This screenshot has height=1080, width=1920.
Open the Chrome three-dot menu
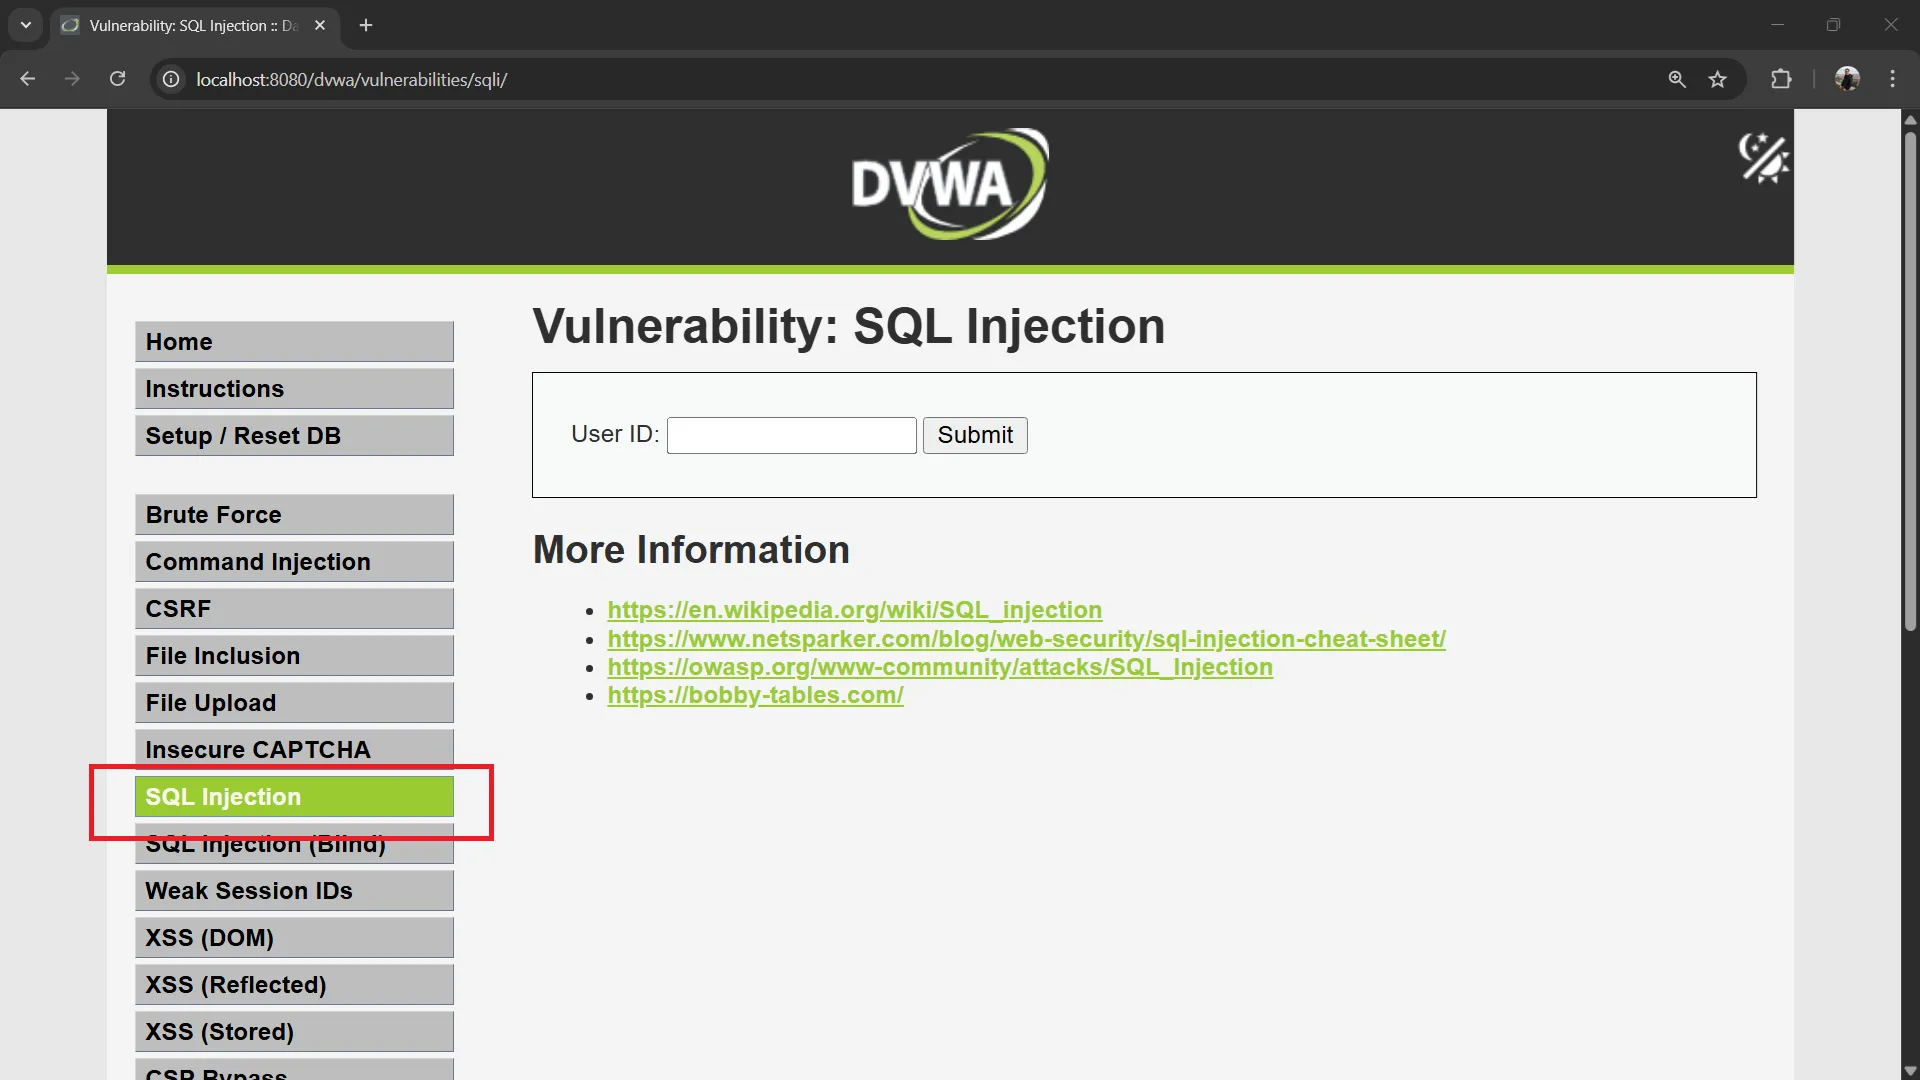coord(1893,79)
